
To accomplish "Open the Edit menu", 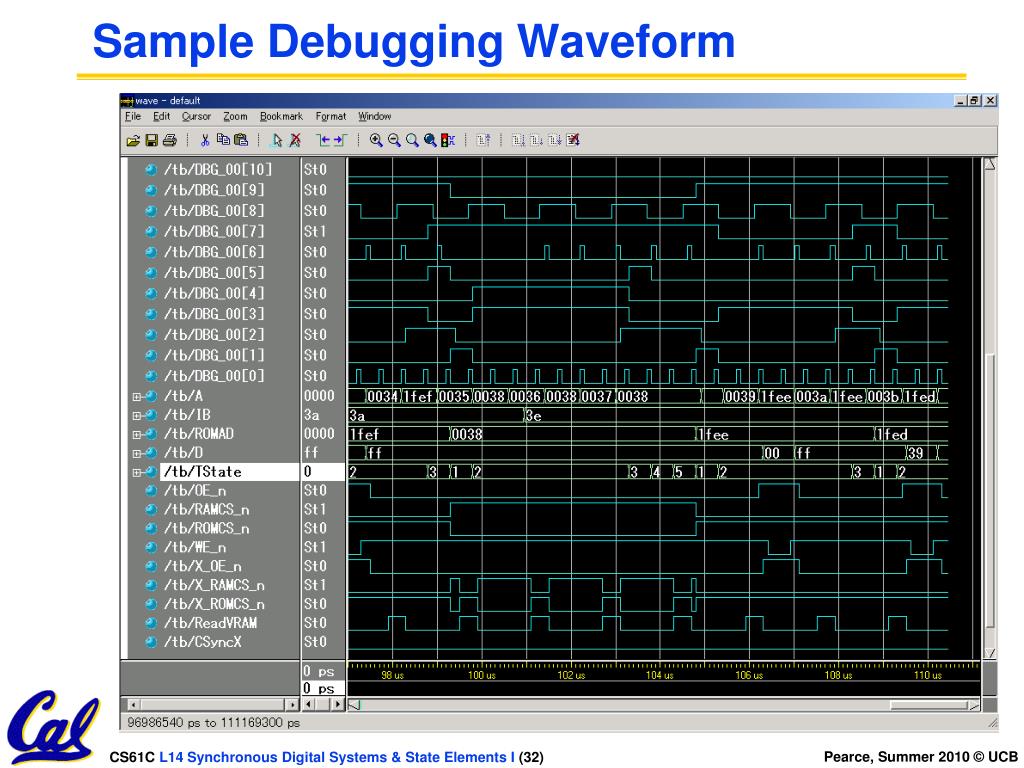I will tap(161, 116).
